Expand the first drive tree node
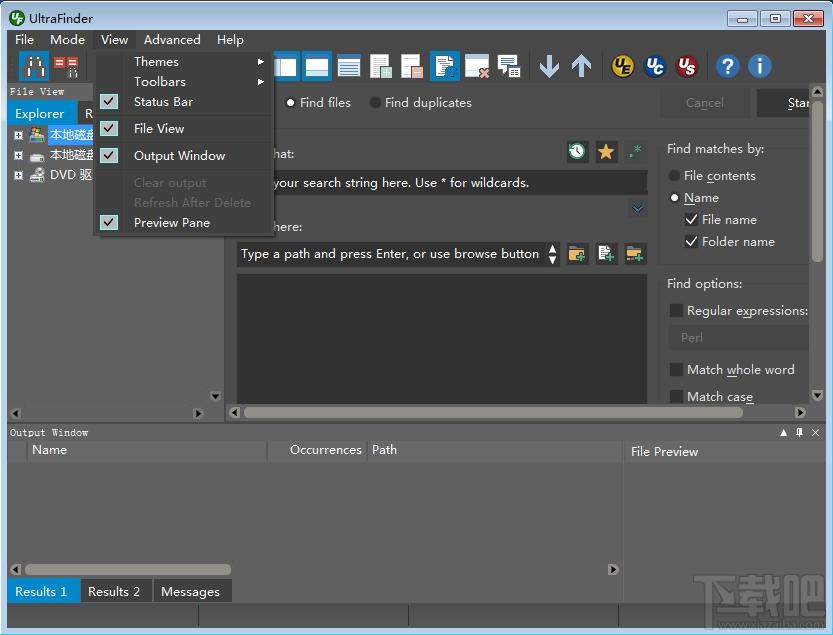The image size is (833, 635). [x=18, y=136]
